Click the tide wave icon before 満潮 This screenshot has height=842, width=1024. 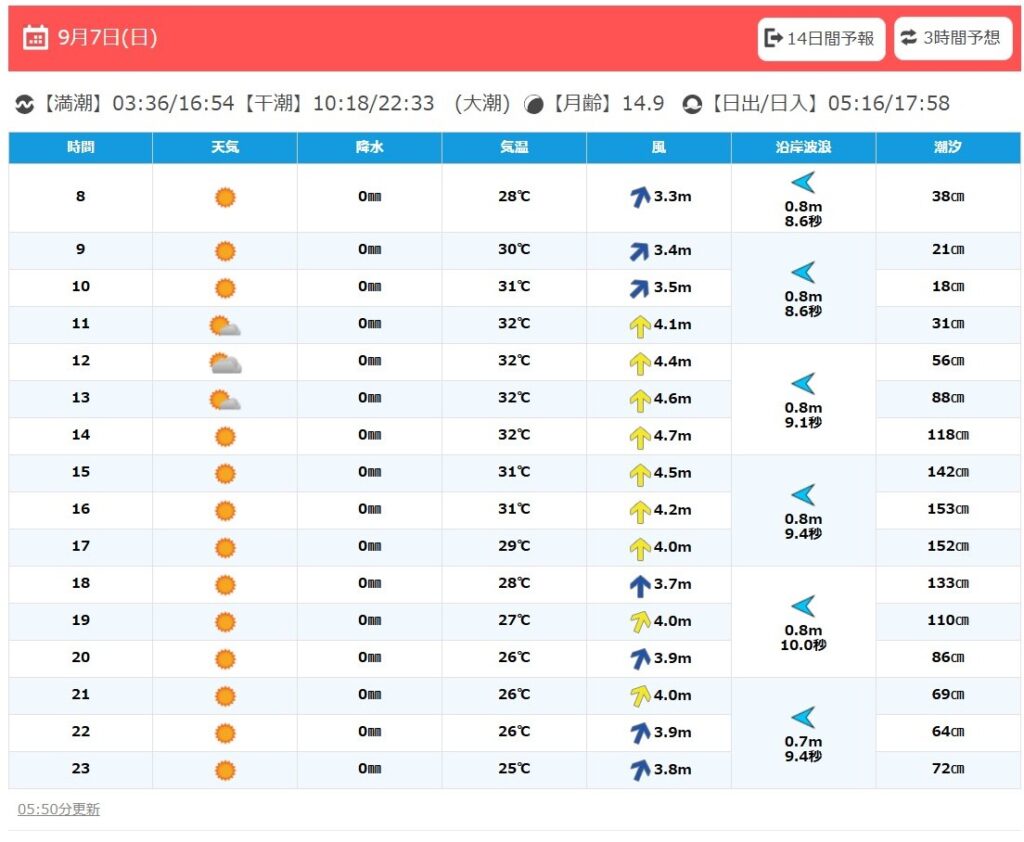[25, 104]
